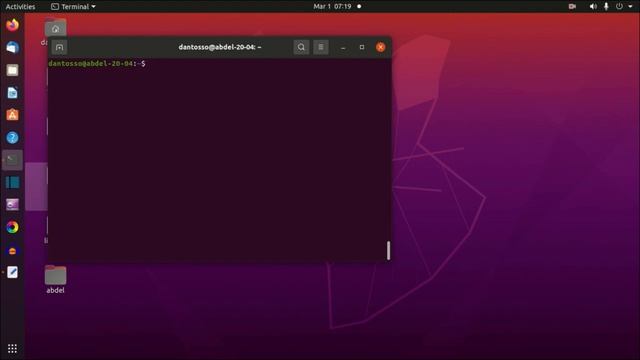The height and width of the screenshot is (360, 640).
Task: Open the Help question-mark icon
Action: click(12, 138)
